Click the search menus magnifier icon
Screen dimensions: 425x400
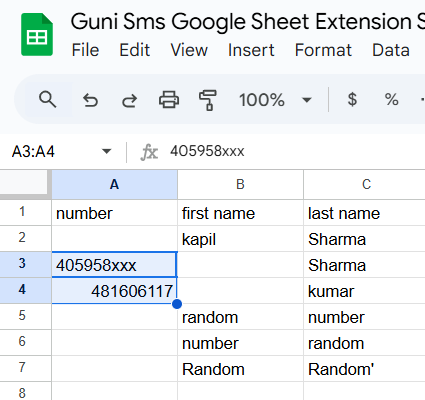pos(48,100)
